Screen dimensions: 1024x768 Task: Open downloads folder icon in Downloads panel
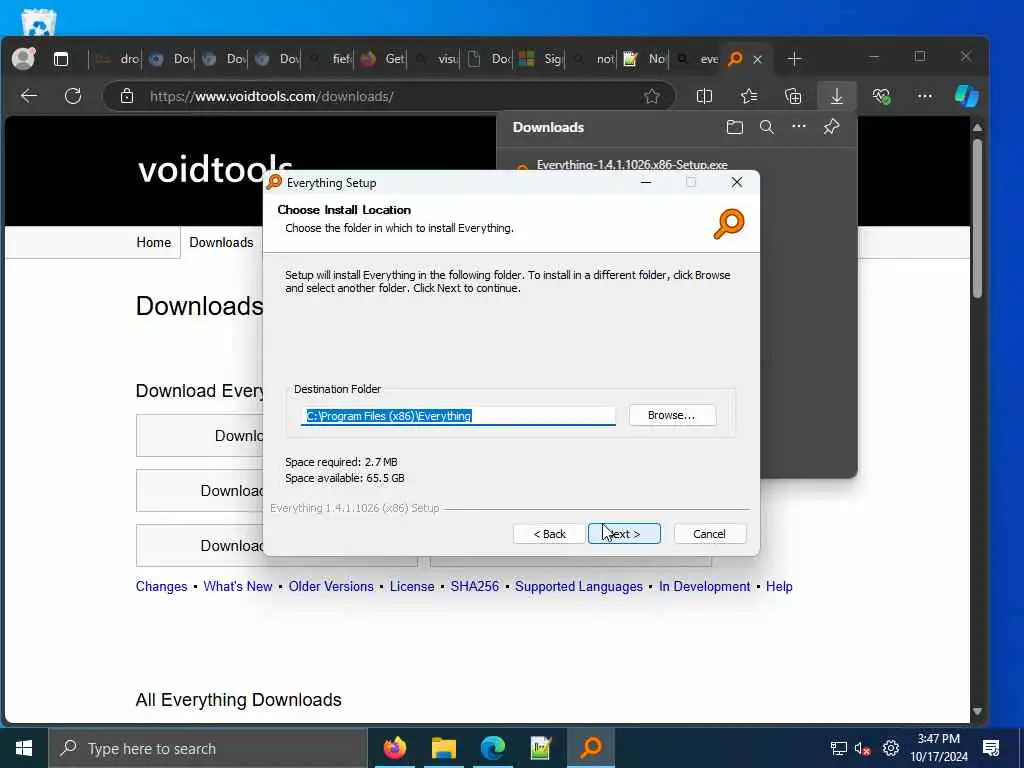[735, 127]
